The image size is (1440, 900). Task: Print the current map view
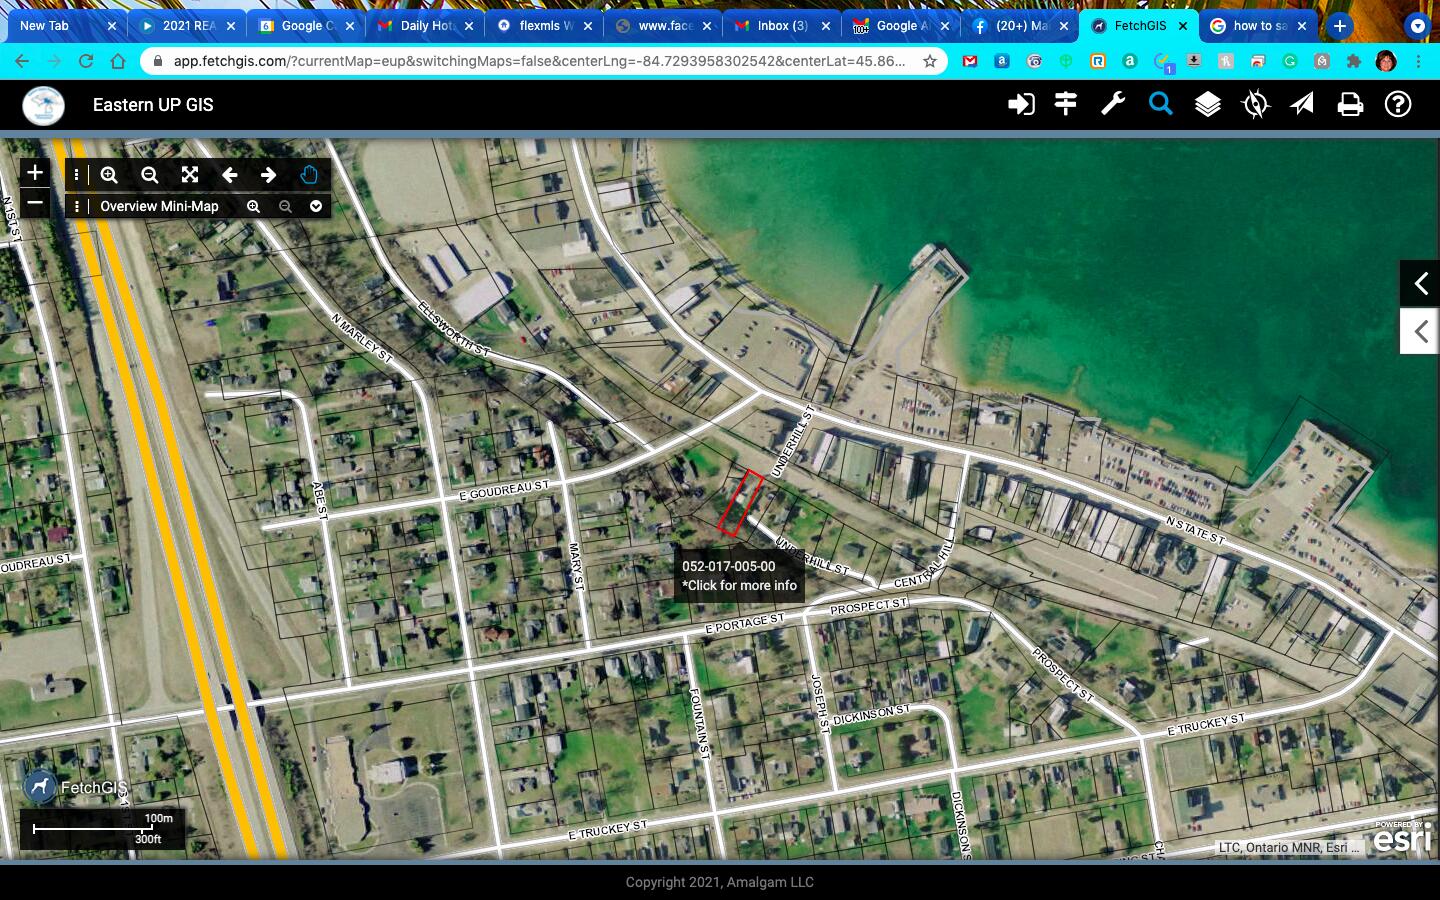coord(1350,104)
